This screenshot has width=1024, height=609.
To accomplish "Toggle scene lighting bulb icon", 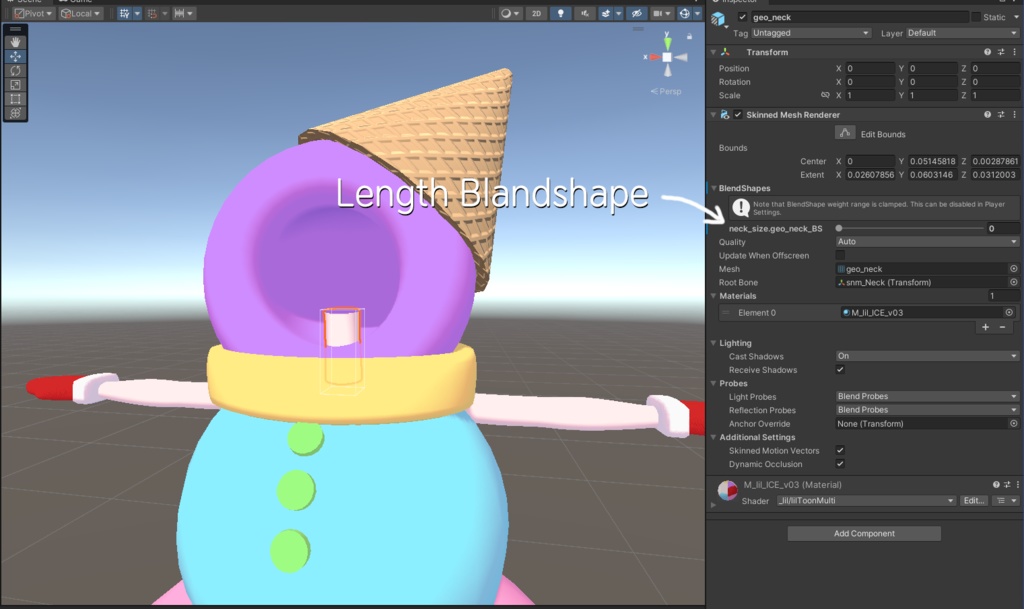I will (x=560, y=13).
